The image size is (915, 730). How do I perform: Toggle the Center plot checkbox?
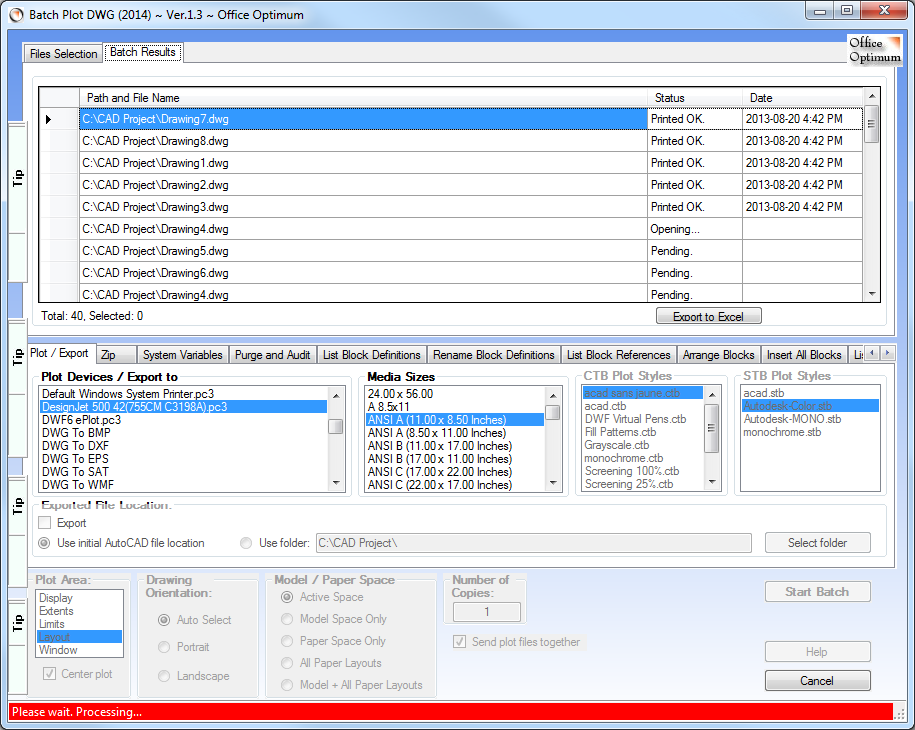click(x=50, y=674)
